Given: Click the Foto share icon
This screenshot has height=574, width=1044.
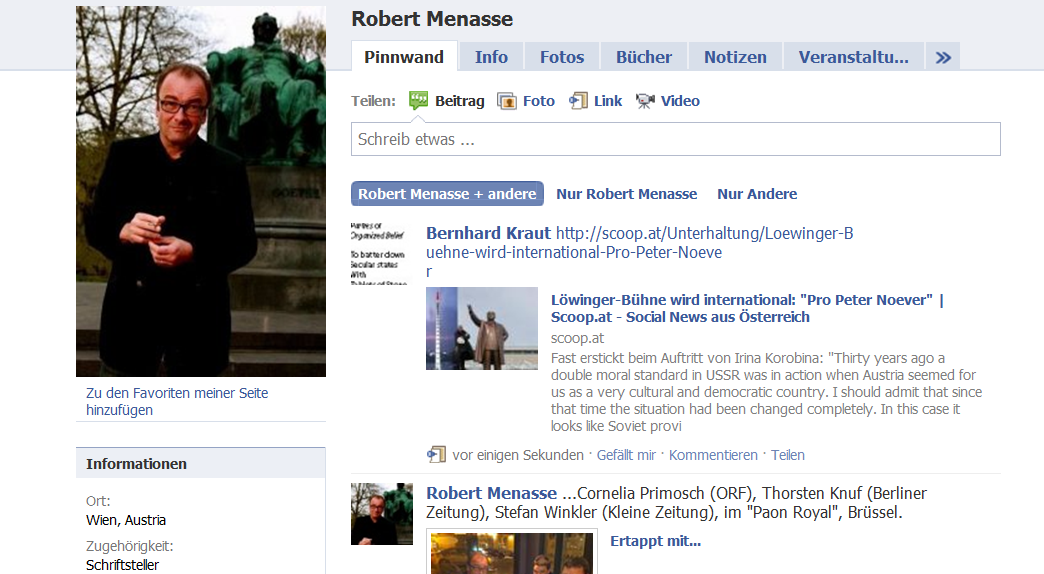Looking at the screenshot, I should point(507,101).
